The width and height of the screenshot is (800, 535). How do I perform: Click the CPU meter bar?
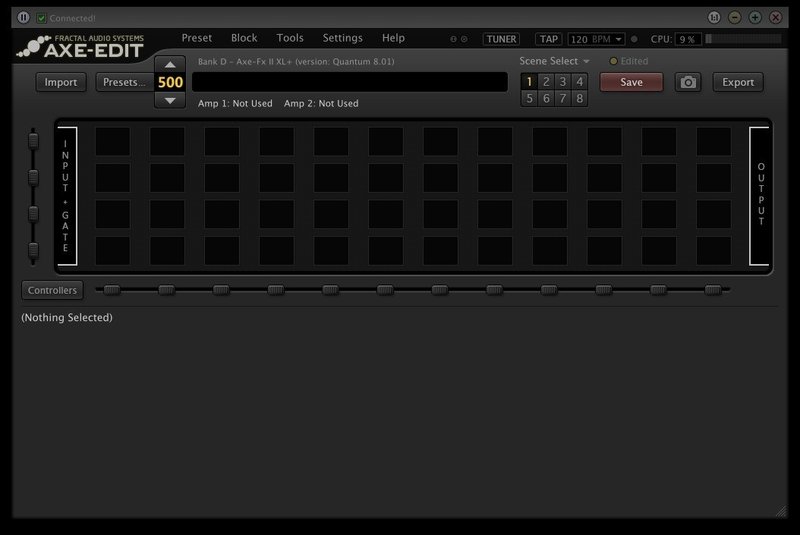(743, 39)
